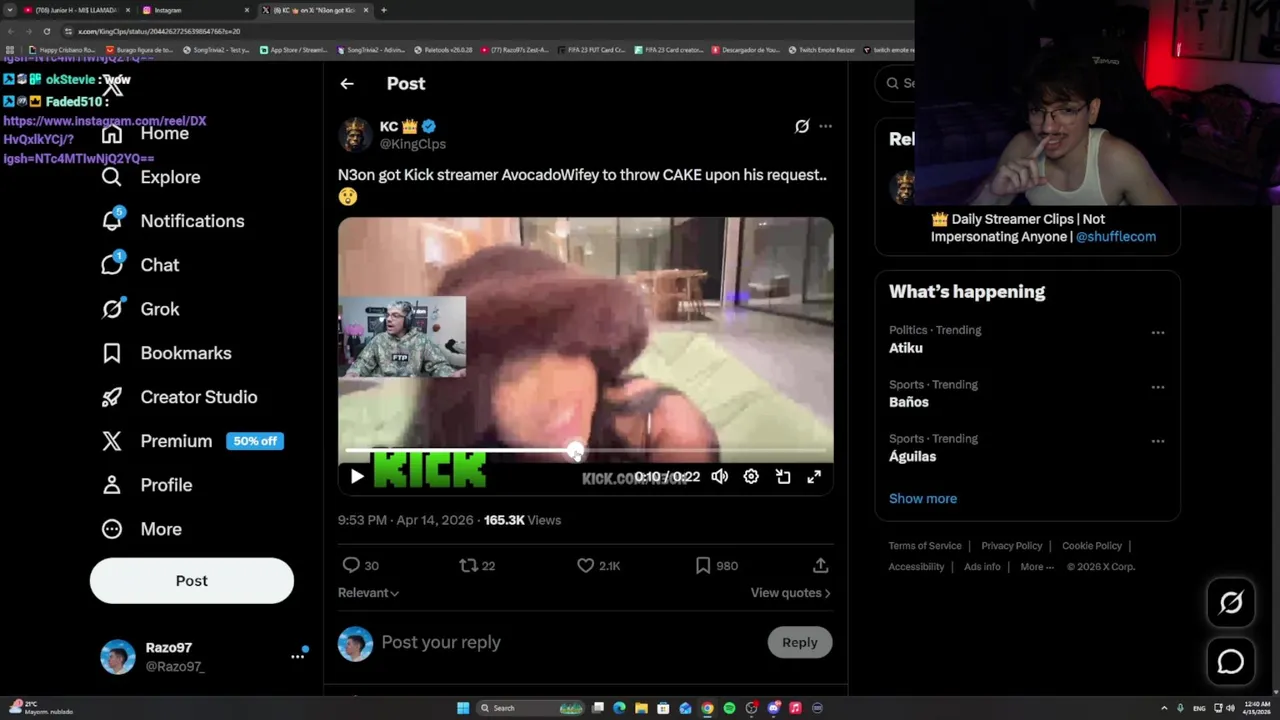The image size is (1280, 720).
Task: Open Terms of Service footer link
Action: coord(925,546)
